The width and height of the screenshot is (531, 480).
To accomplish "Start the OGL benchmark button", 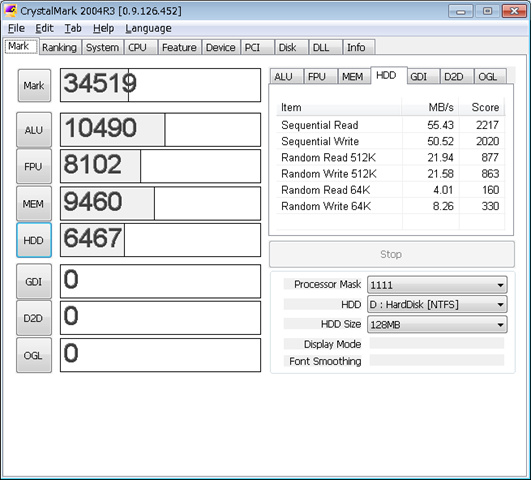I will pyautogui.click(x=34, y=355).
